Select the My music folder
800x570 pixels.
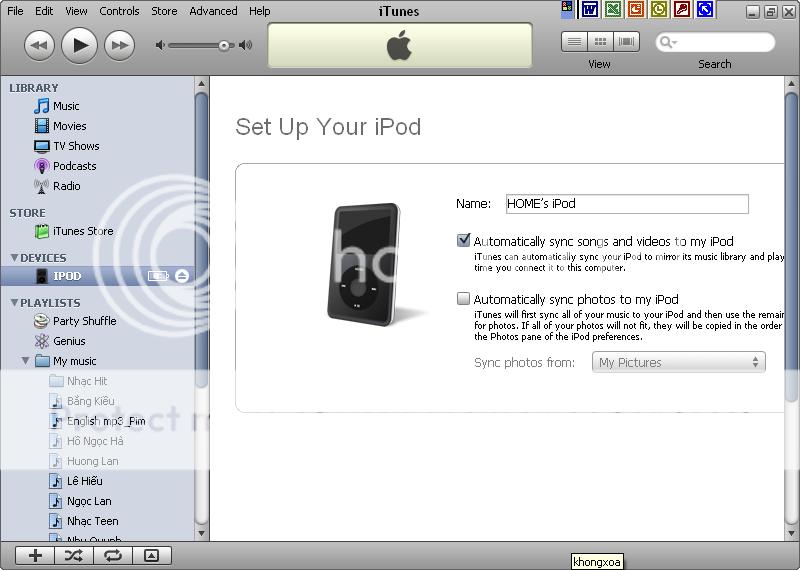pyautogui.click(x=74, y=361)
